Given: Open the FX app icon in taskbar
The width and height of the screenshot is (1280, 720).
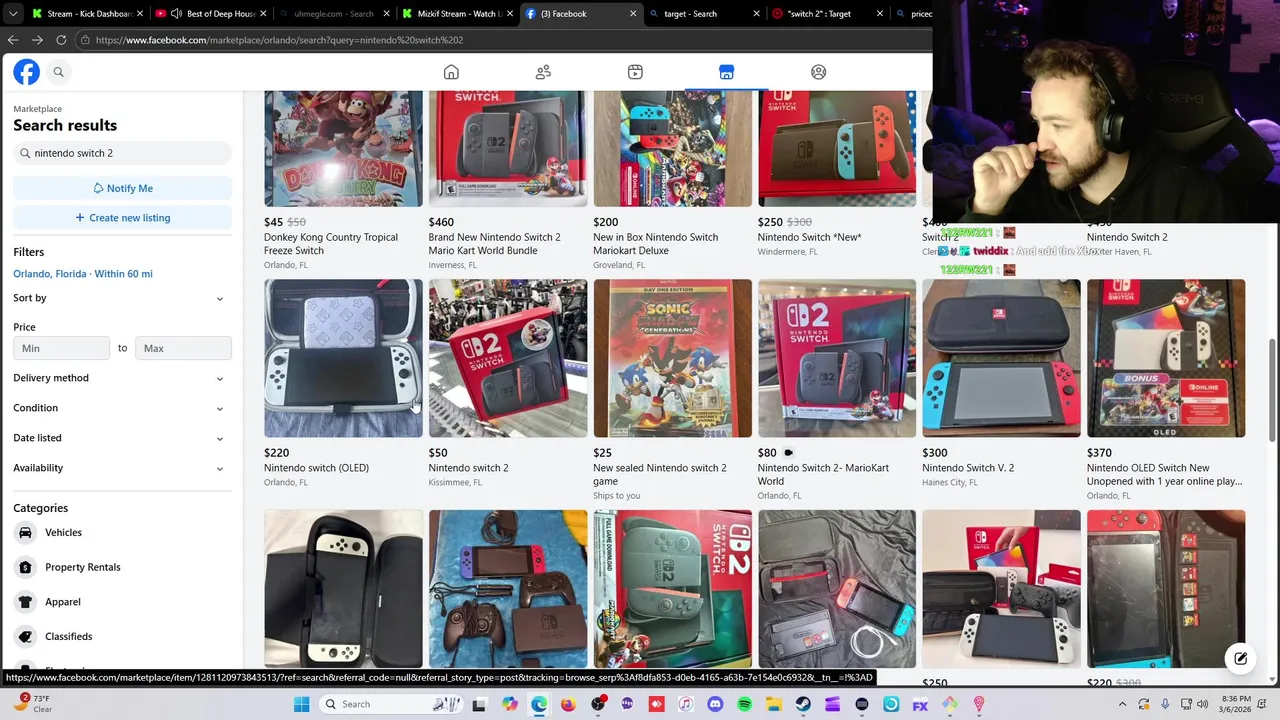Looking at the screenshot, I should [920, 704].
